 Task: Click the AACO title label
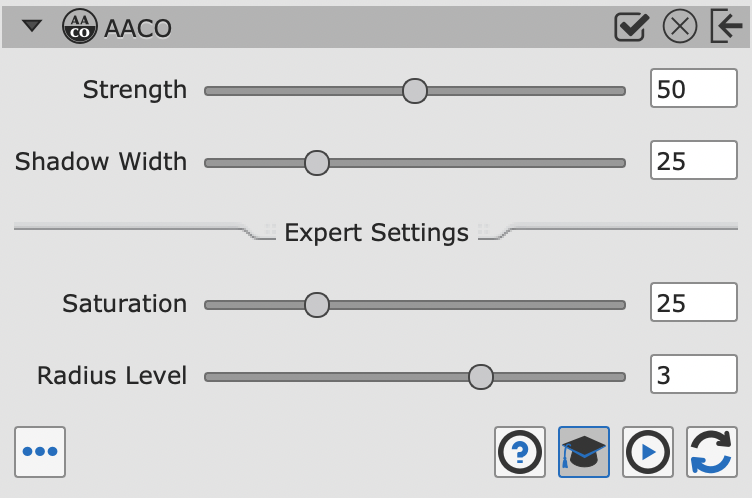[138, 28]
